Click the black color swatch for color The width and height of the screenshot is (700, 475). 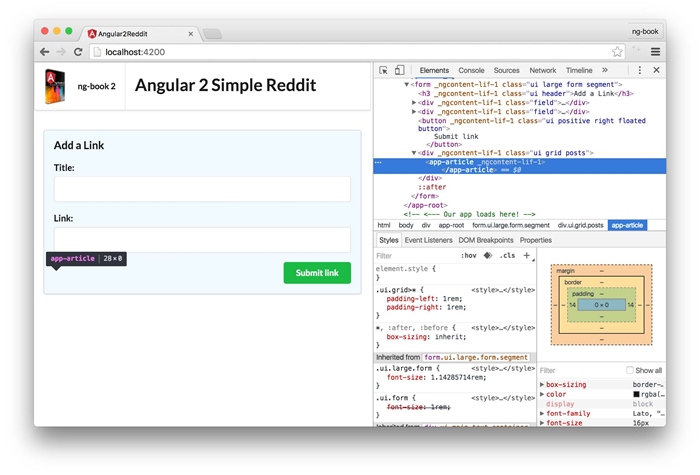coord(636,394)
